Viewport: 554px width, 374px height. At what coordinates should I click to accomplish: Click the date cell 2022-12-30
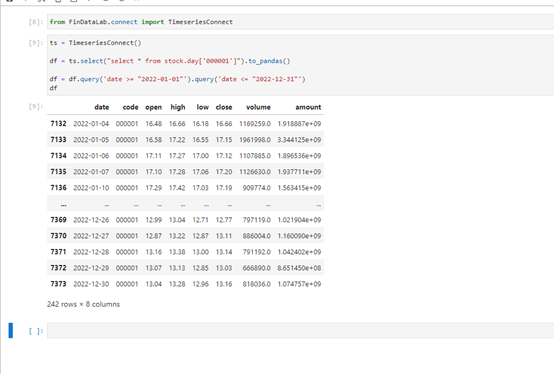click(x=91, y=284)
